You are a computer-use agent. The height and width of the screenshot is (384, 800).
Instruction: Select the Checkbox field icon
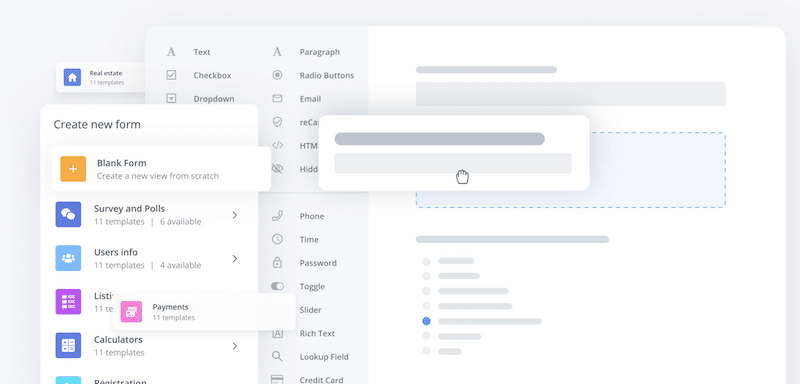[x=171, y=75]
